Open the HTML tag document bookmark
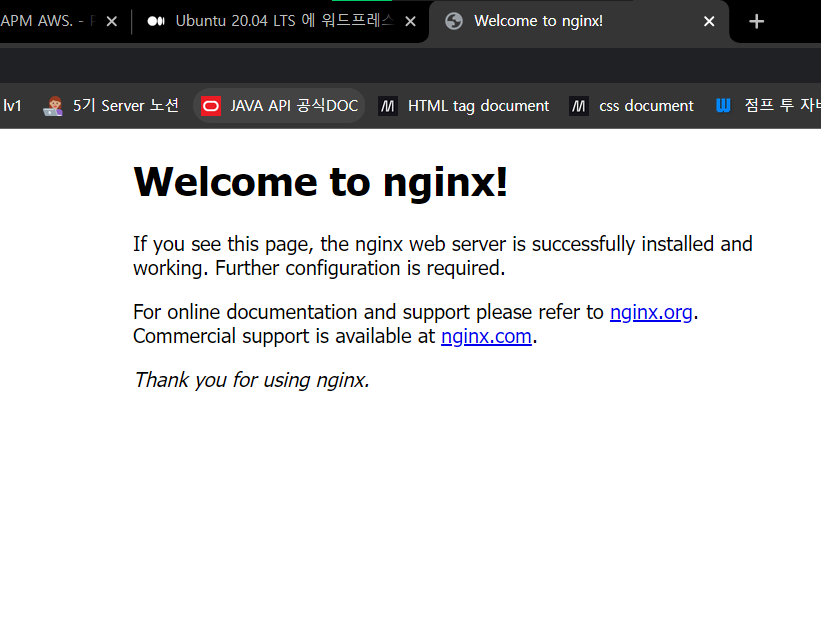The width and height of the screenshot is (821, 642). (463, 106)
